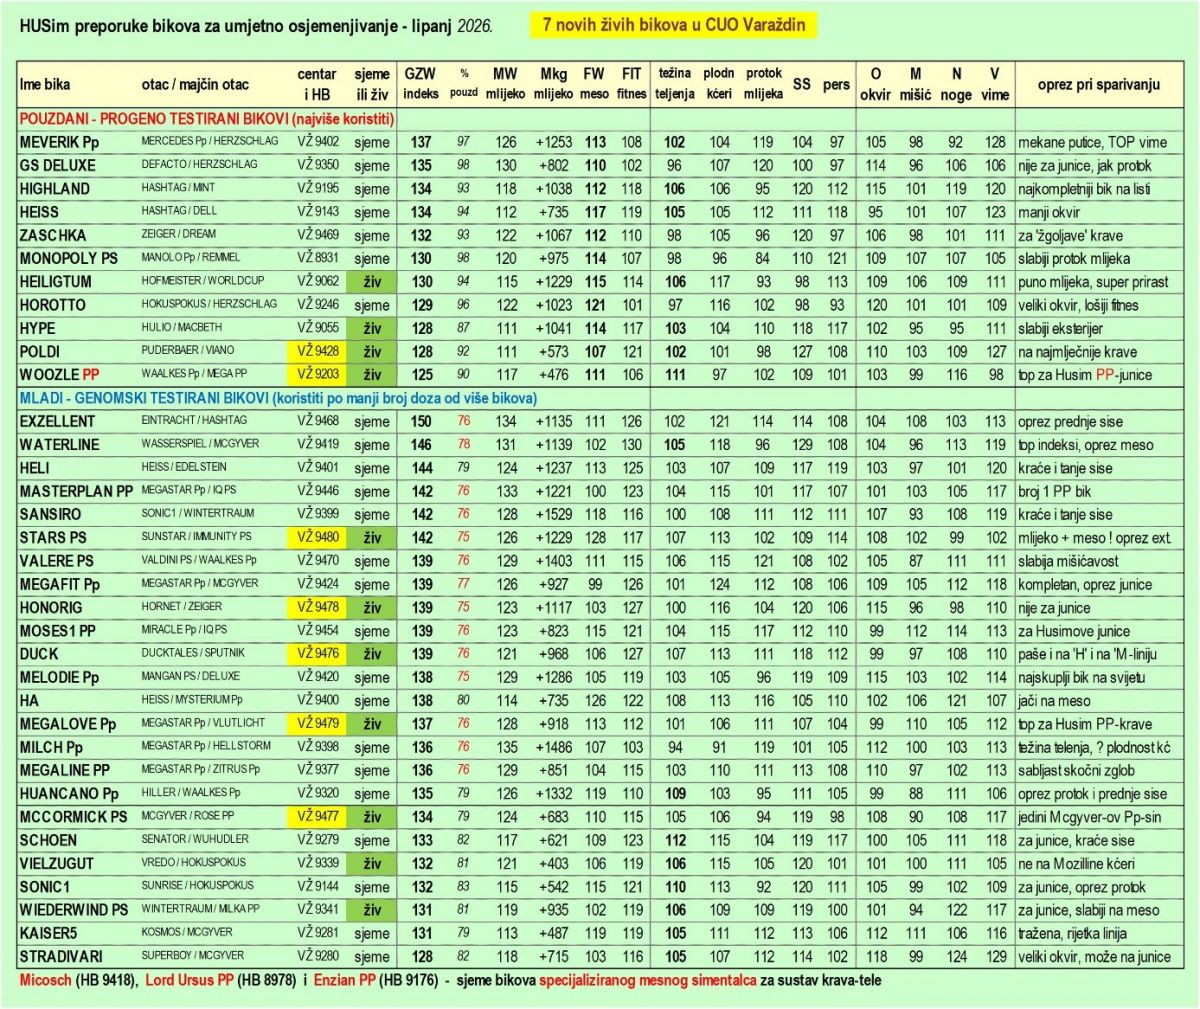Image resolution: width=1200 pixels, height=1009 pixels.
Task: Select the 'Ime bika' column header
Action: point(45,85)
